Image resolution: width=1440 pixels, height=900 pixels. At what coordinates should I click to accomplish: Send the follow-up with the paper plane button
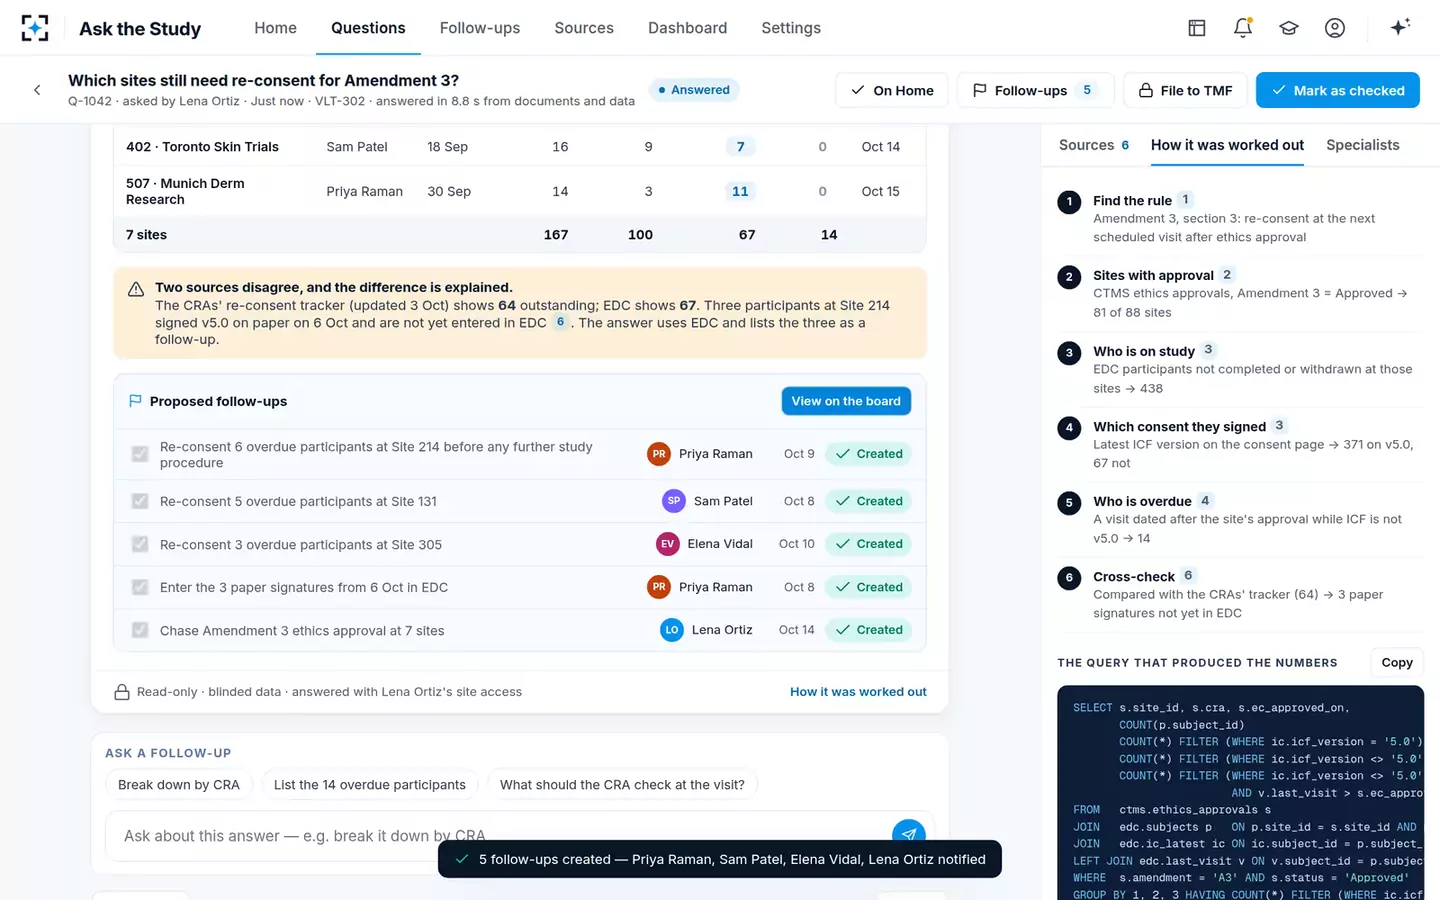click(908, 834)
